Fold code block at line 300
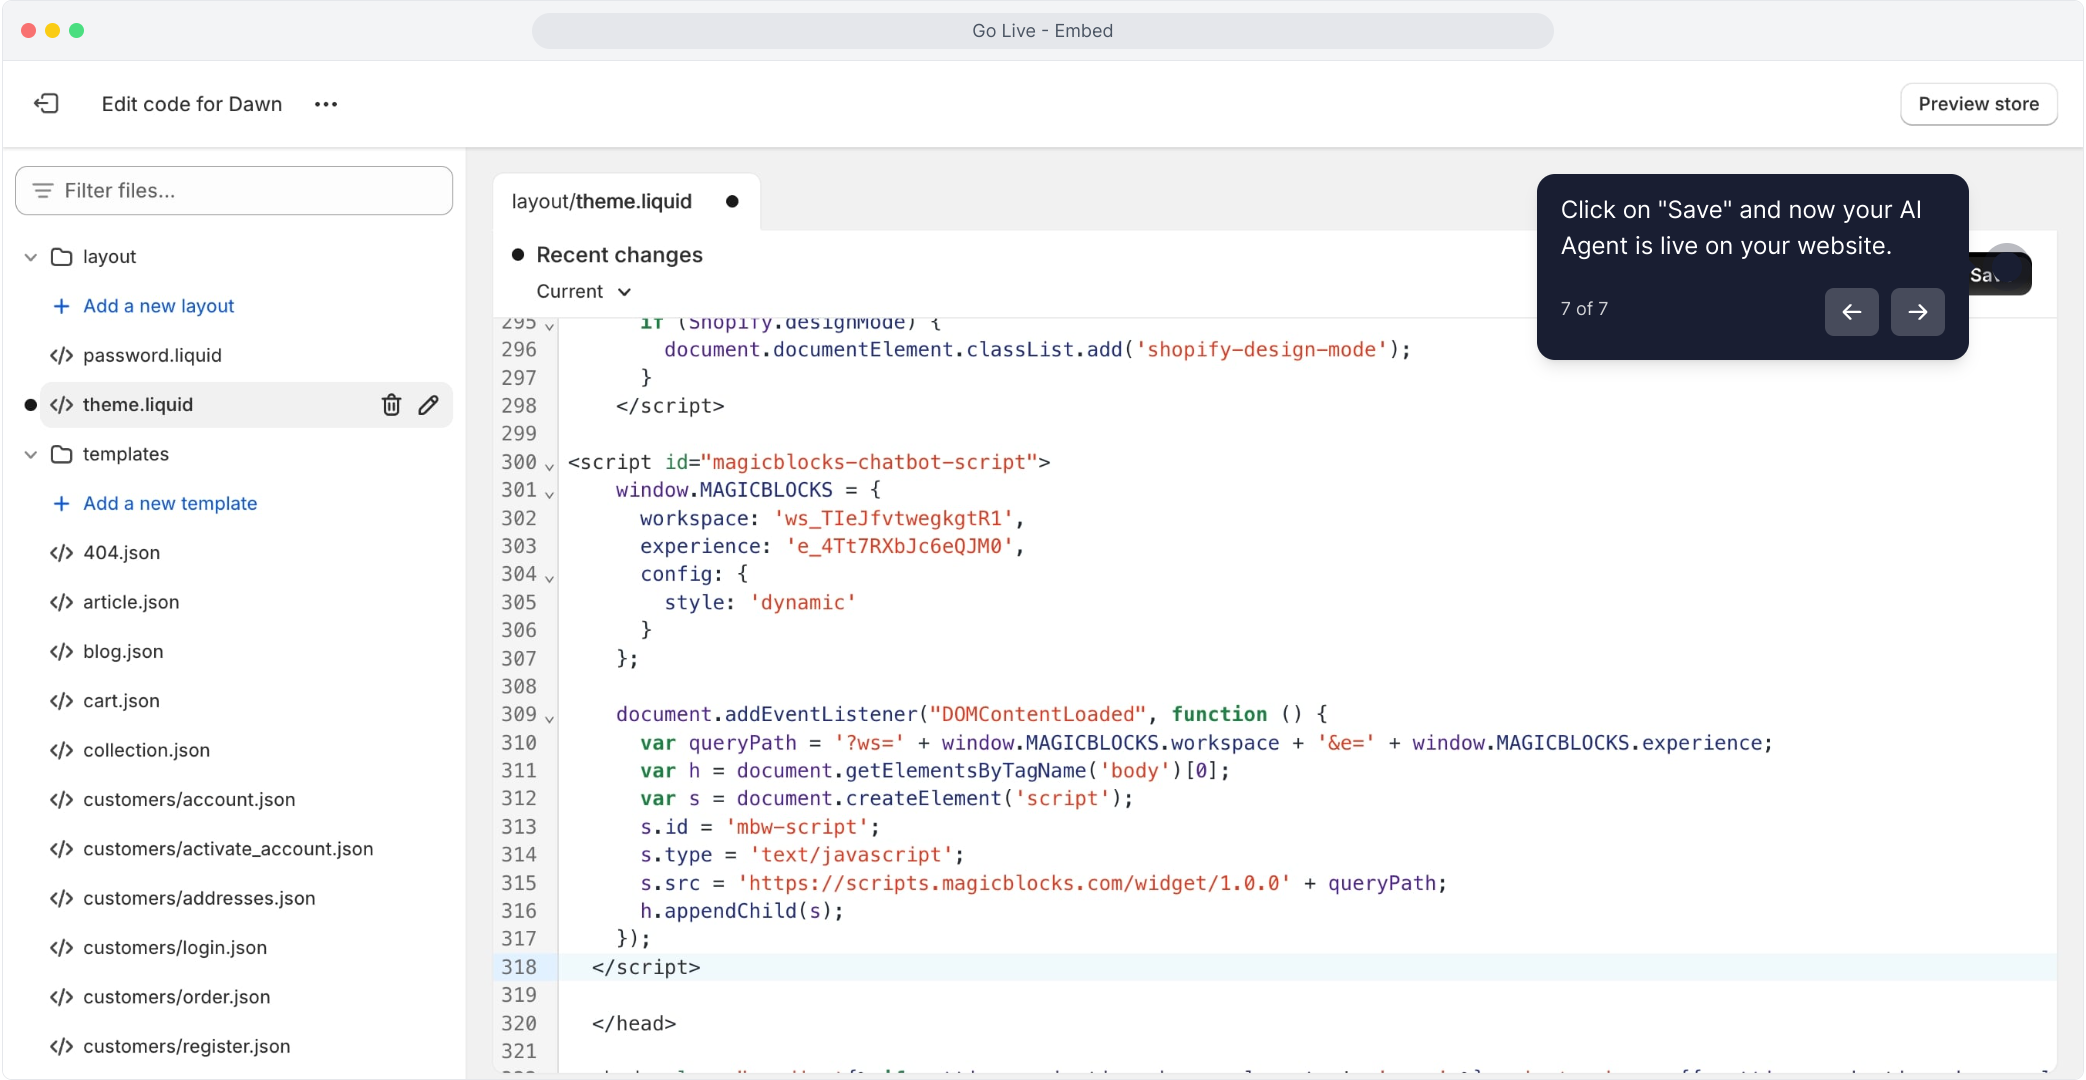Image resolution: width=2086 pixels, height=1080 pixels. pyautogui.click(x=549, y=465)
